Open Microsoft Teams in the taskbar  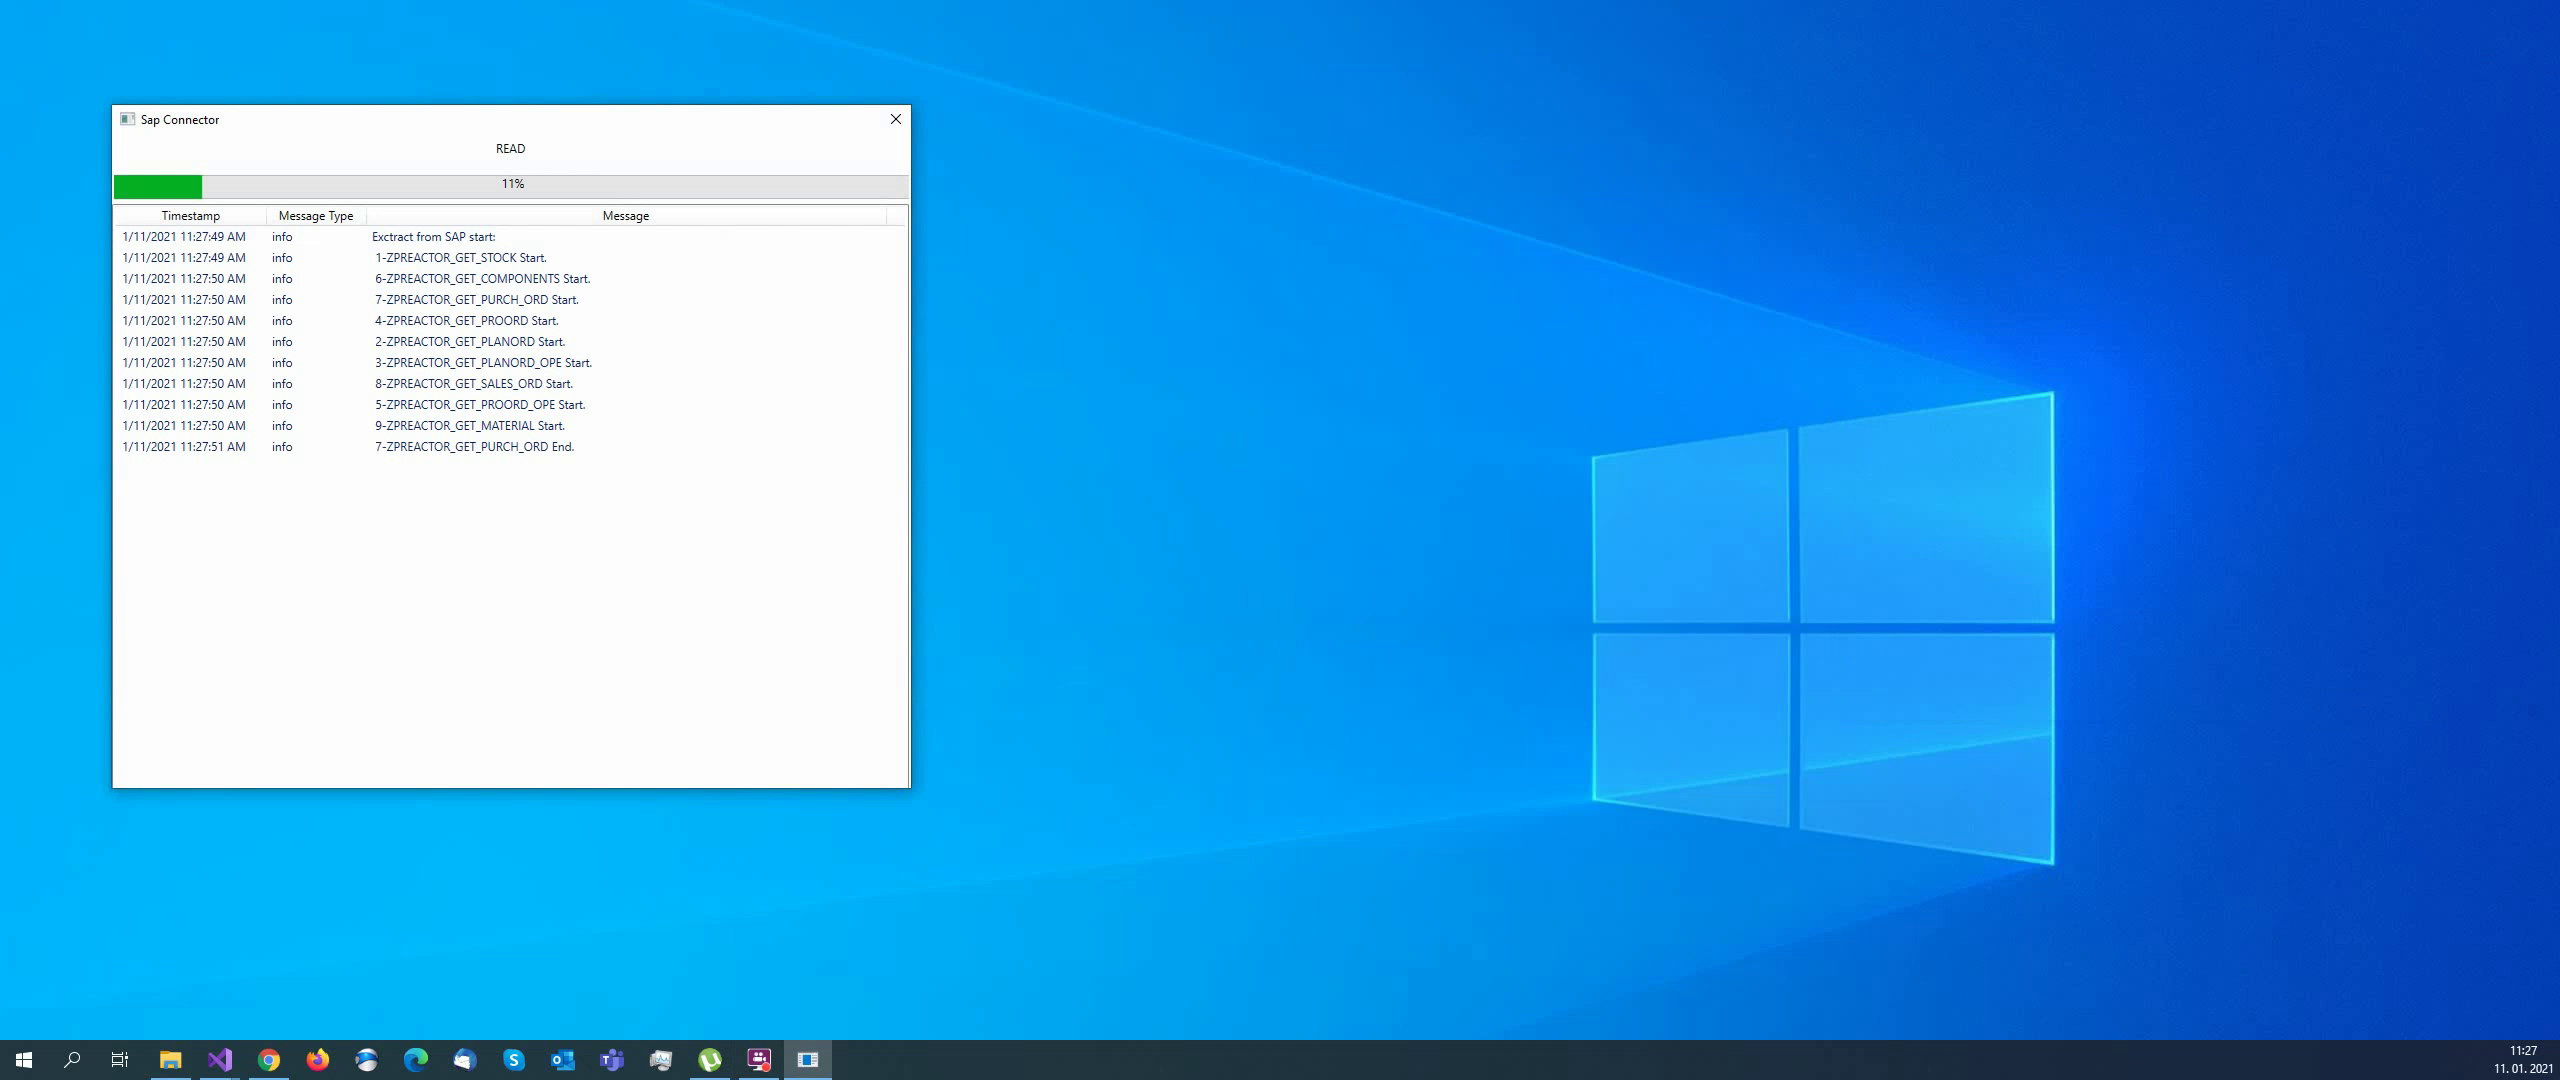612,1059
